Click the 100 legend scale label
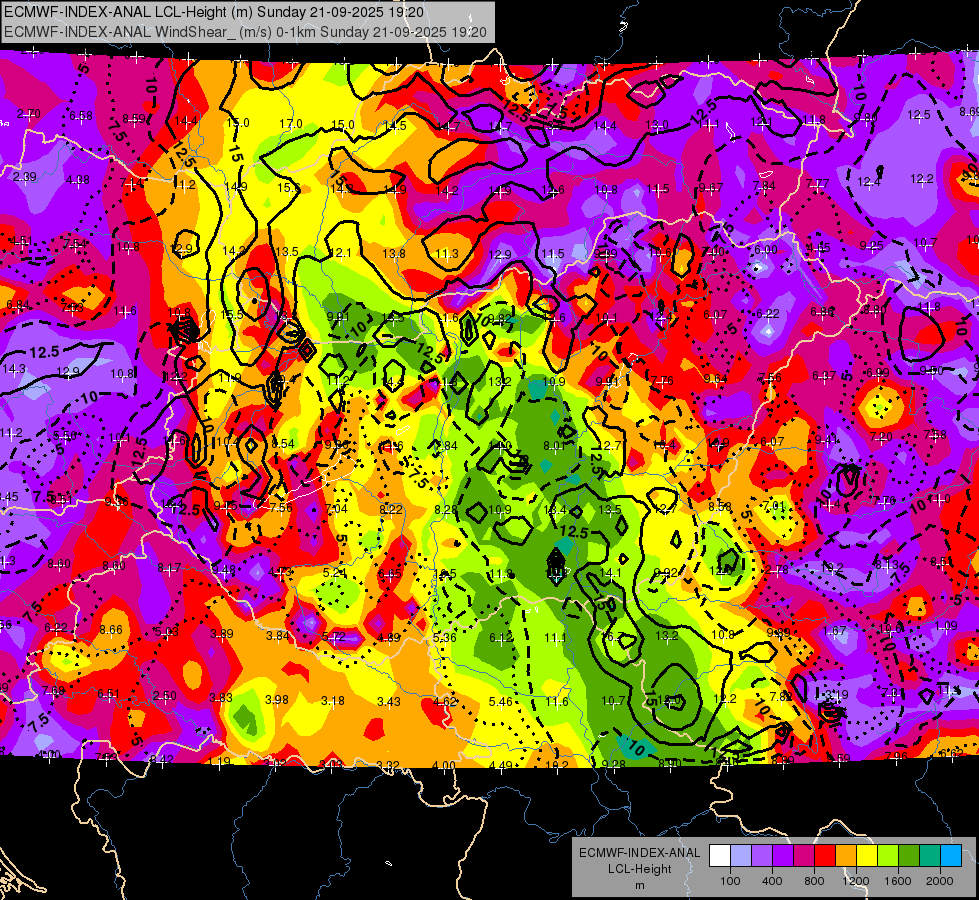The width and height of the screenshot is (979, 900). click(x=730, y=881)
